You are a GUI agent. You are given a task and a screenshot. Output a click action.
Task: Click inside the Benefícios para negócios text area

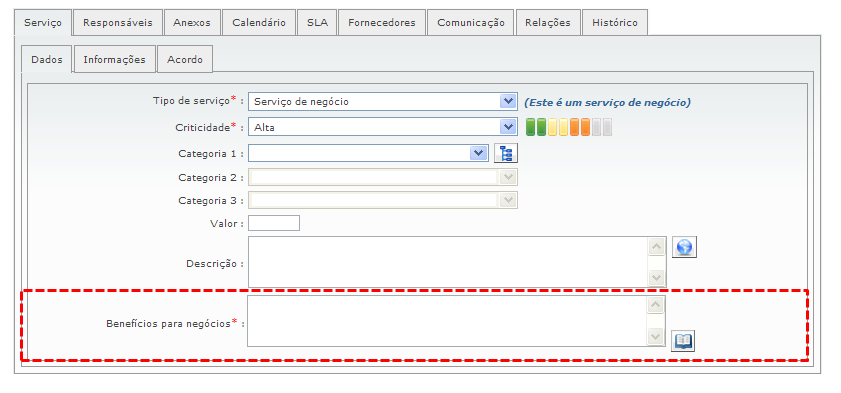pyautogui.click(x=447, y=321)
